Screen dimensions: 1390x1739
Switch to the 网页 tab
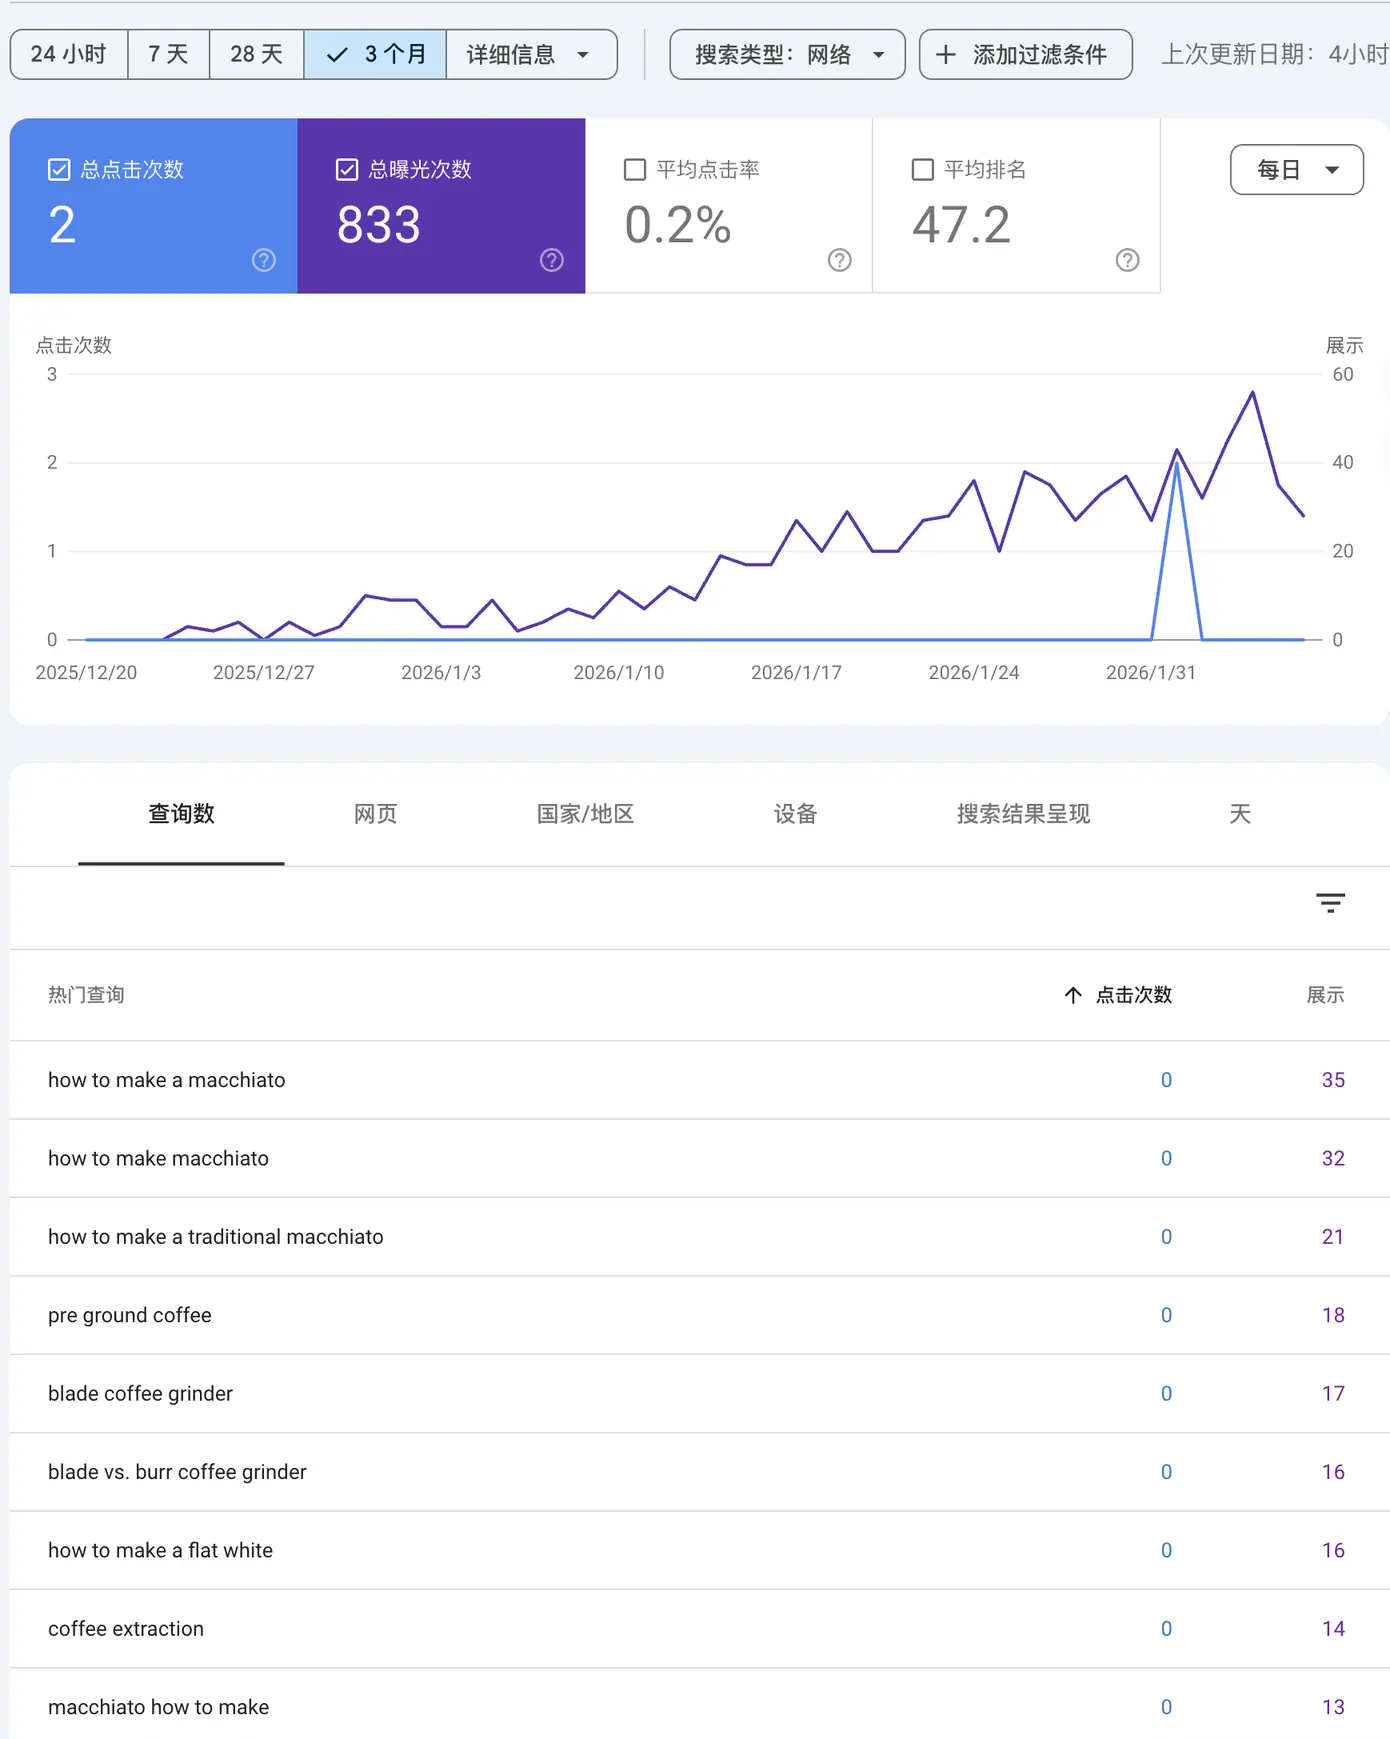pyautogui.click(x=376, y=814)
